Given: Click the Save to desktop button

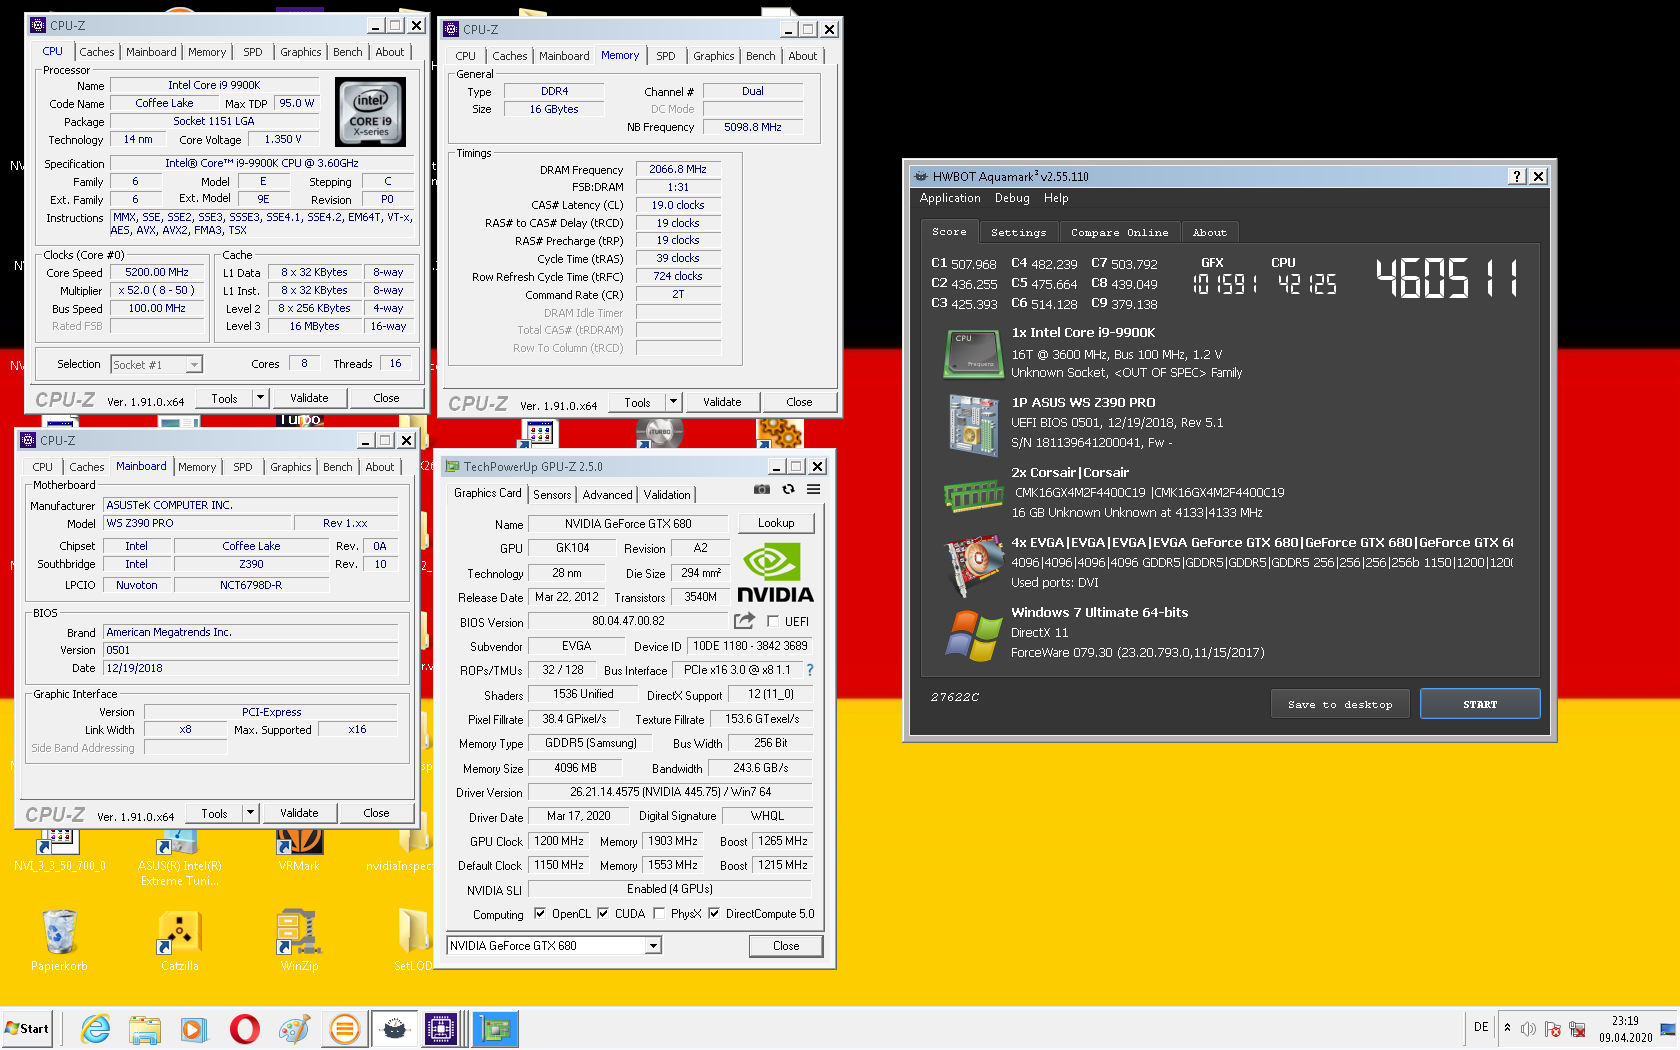Looking at the screenshot, I should 1340,704.
